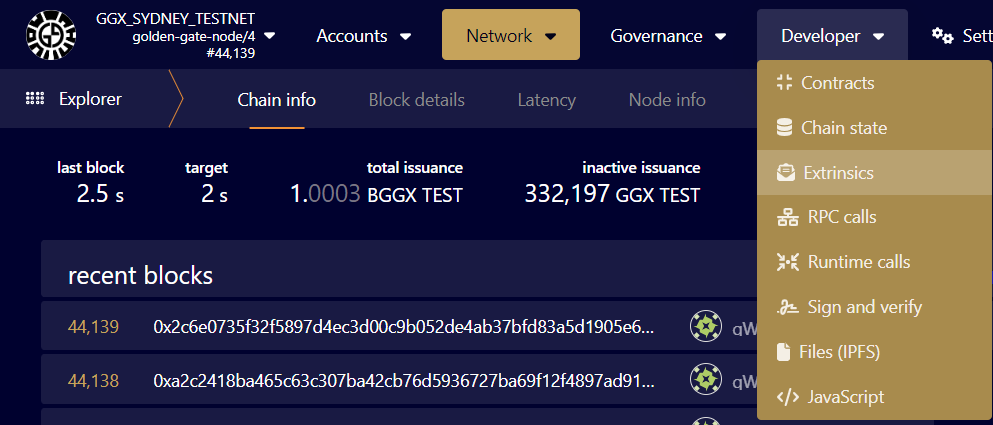
Task: Click validator identicon for block 44,139
Action: click(705, 326)
